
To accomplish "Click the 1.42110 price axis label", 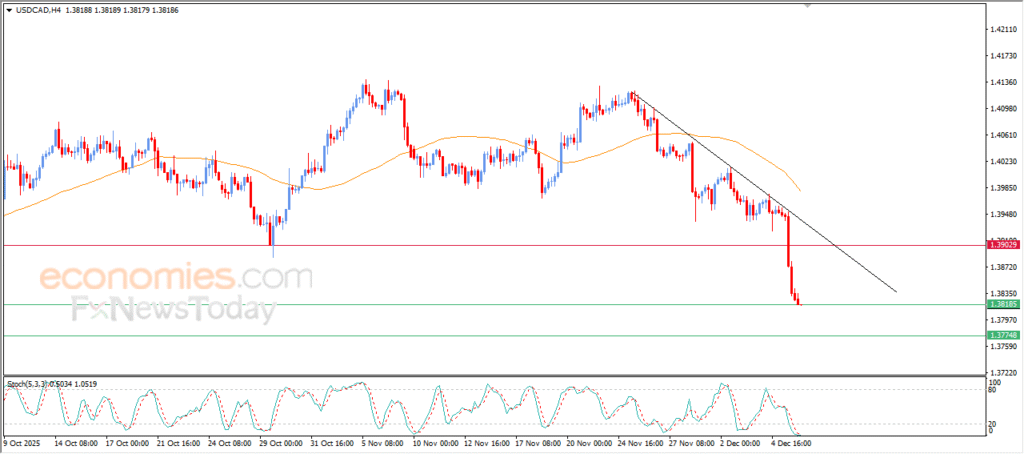I will 1001,30.
